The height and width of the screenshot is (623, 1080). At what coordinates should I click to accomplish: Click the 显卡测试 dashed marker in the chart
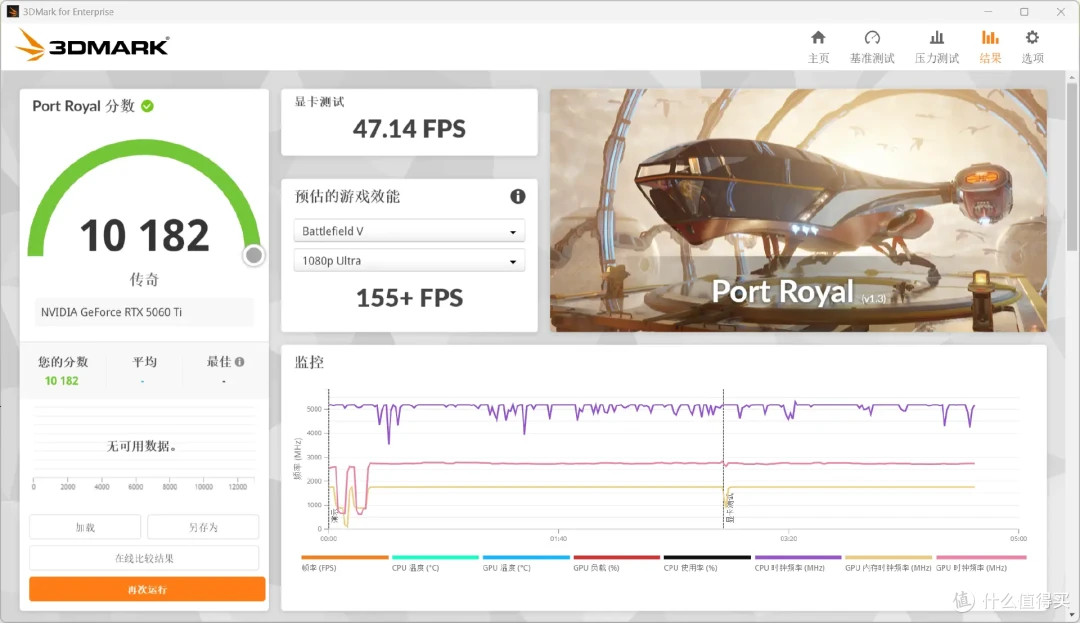coord(724,458)
